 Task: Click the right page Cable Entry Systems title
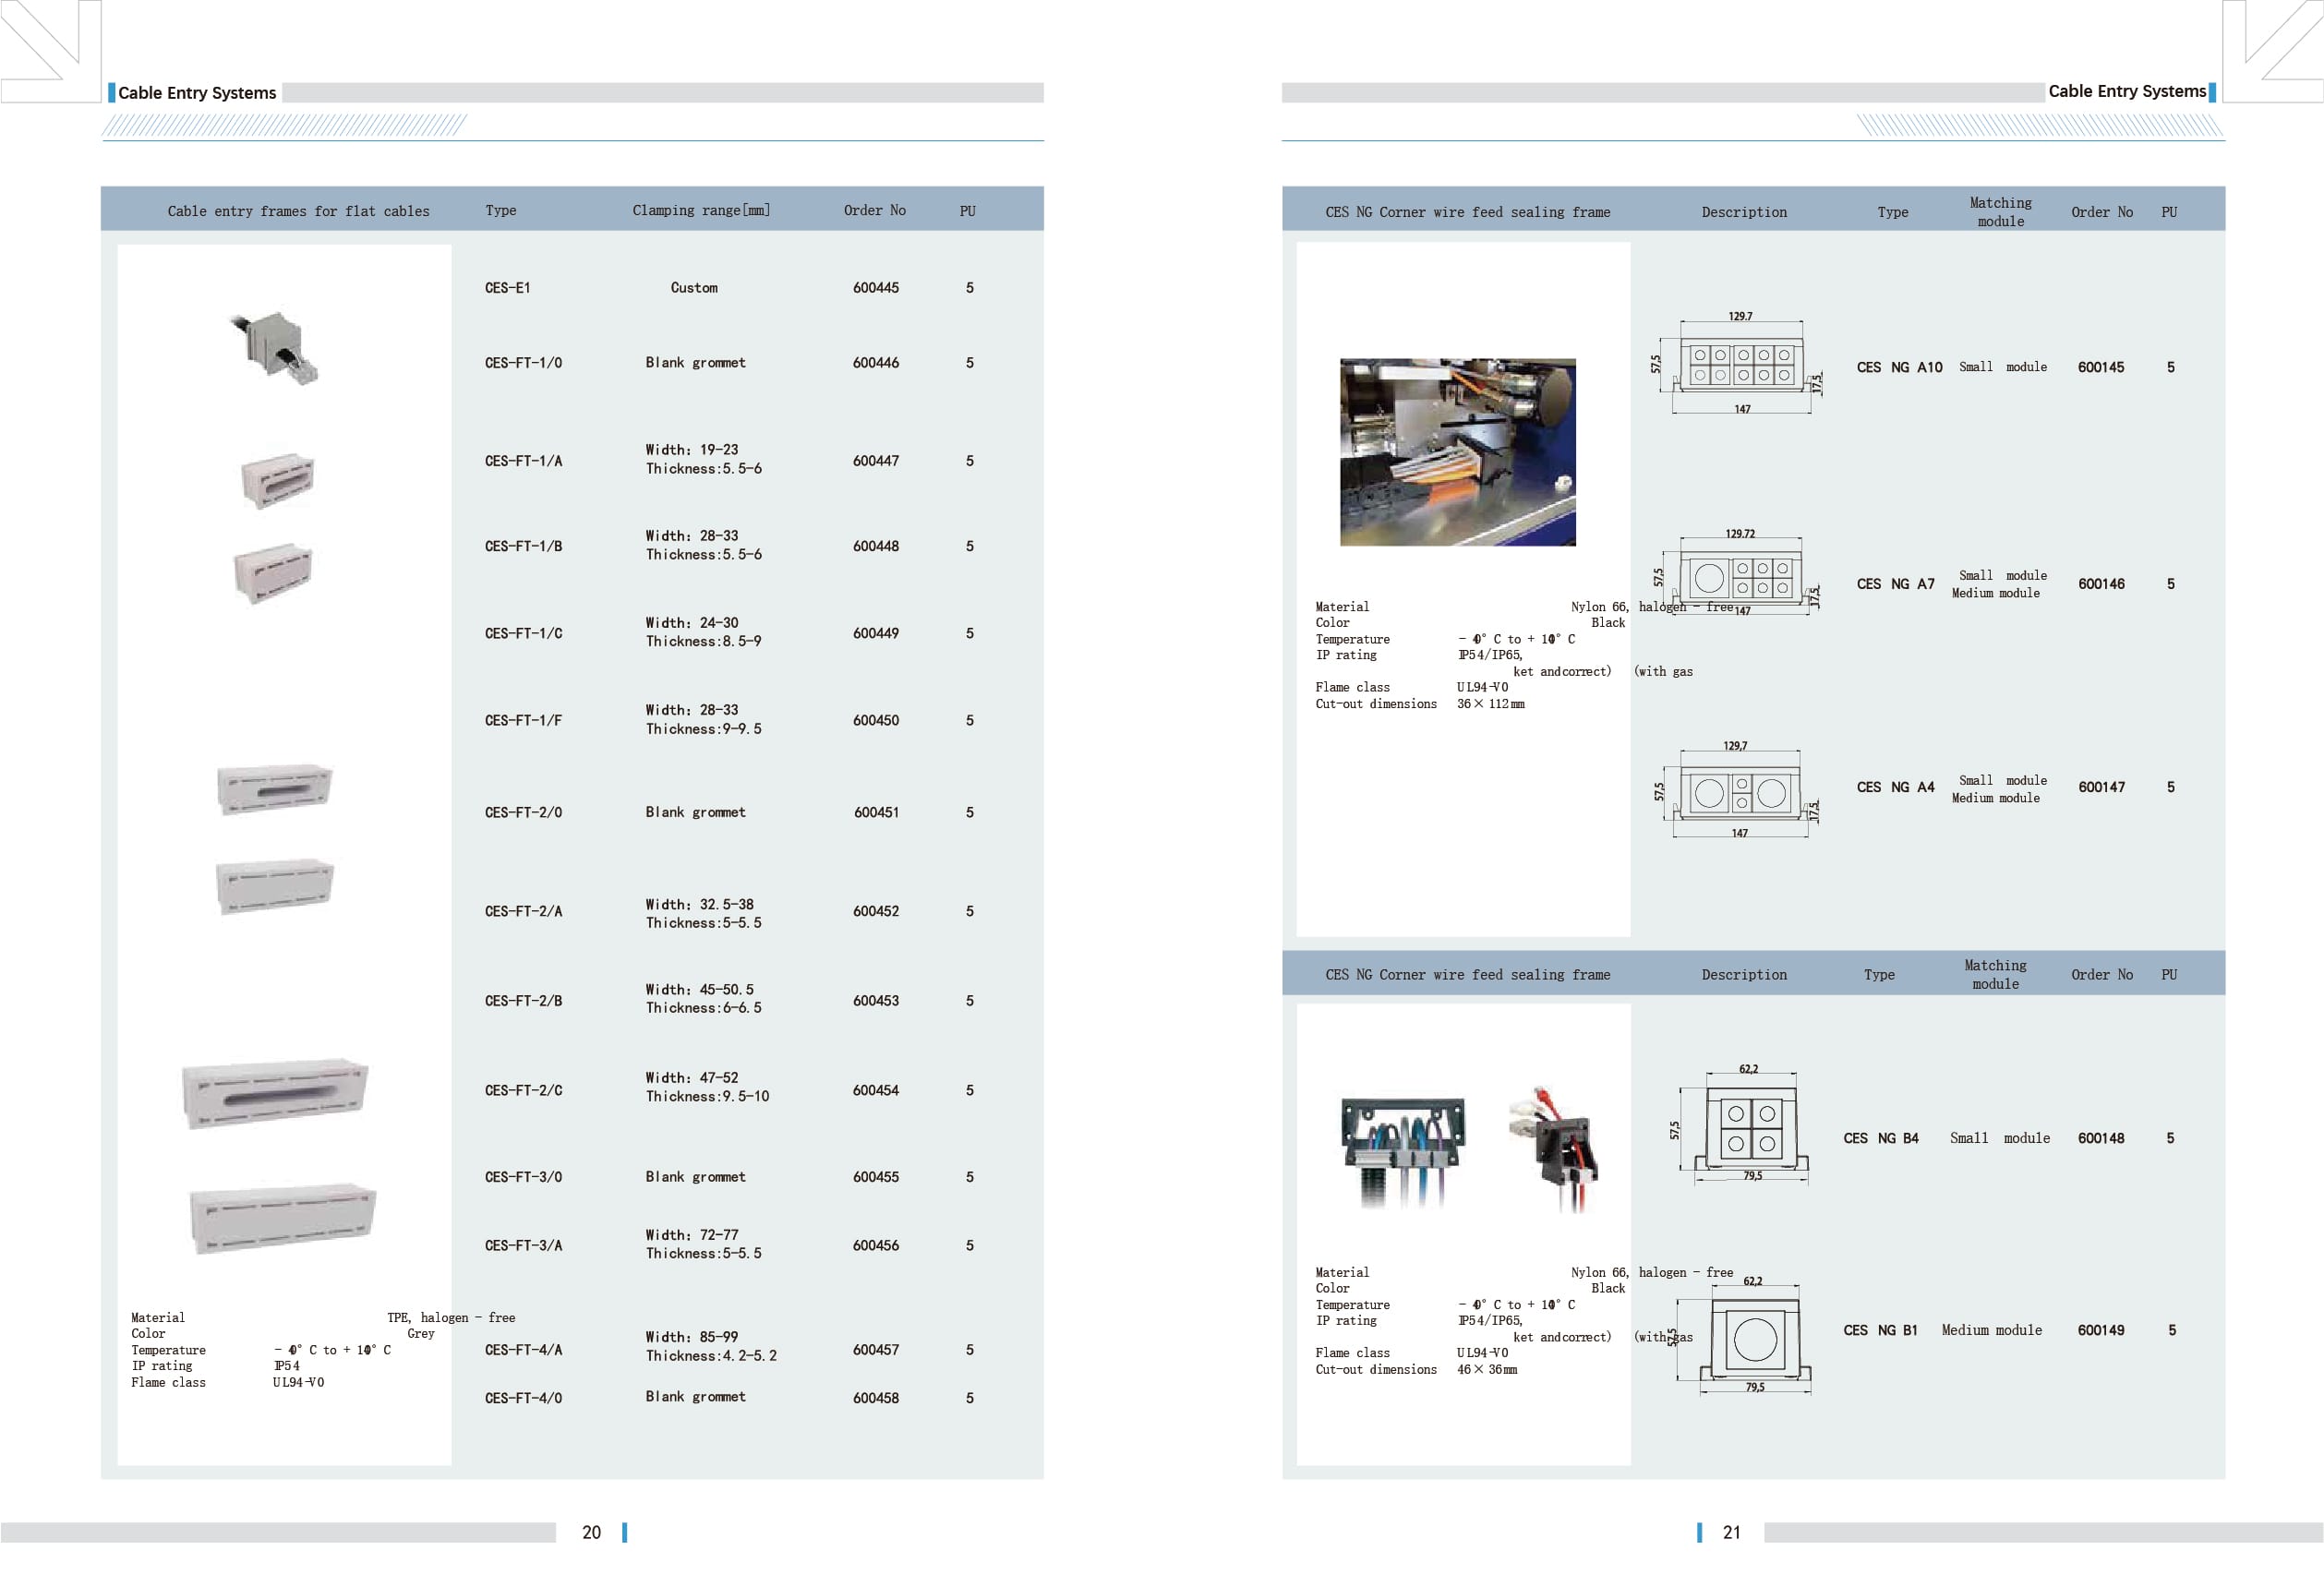coord(2126,91)
